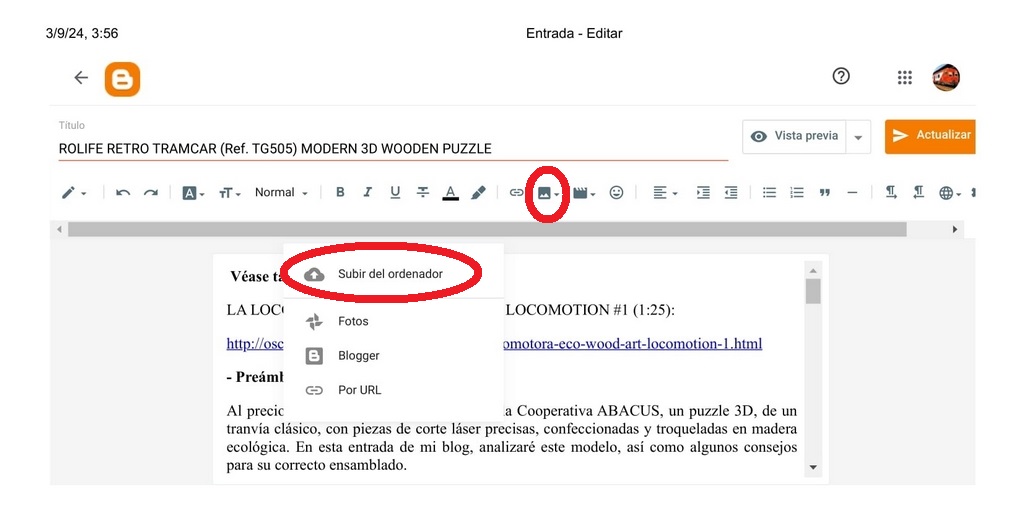Image resolution: width=1024 pixels, height=520 pixels.
Task: Open the Normal paragraph style dropdown
Action: tap(281, 193)
